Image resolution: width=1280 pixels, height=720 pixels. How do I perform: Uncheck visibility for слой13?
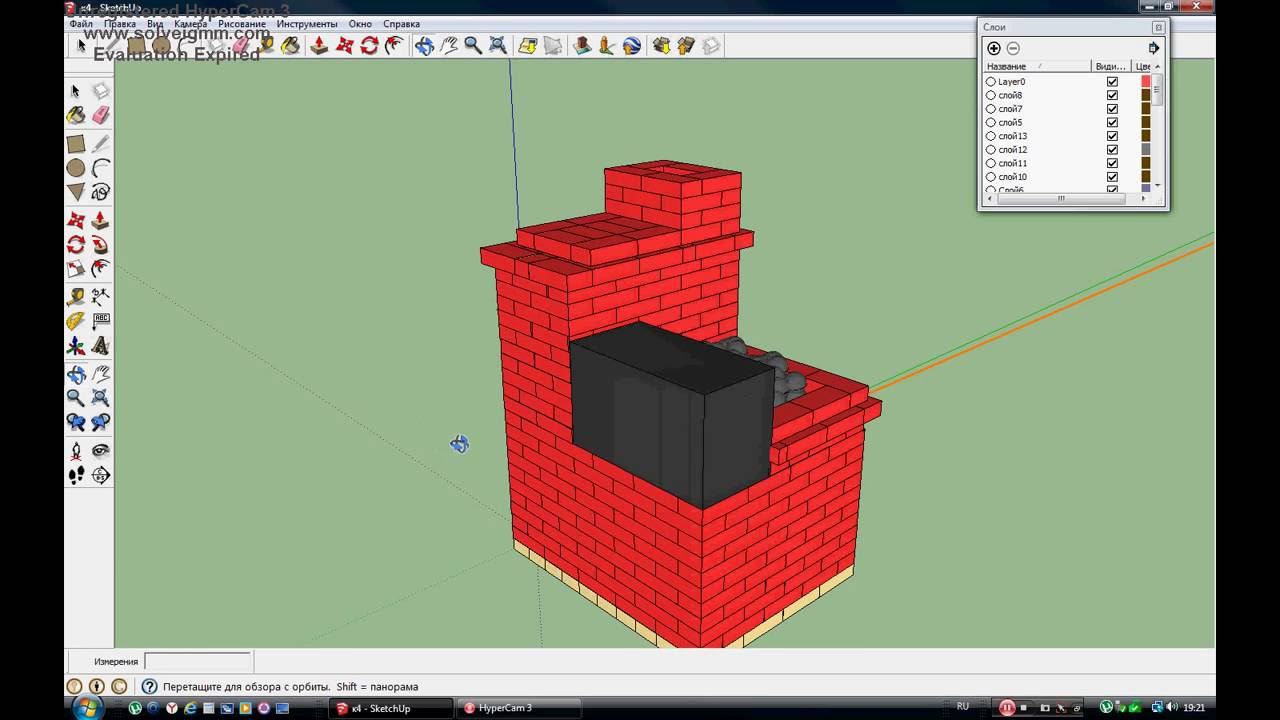1112,136
